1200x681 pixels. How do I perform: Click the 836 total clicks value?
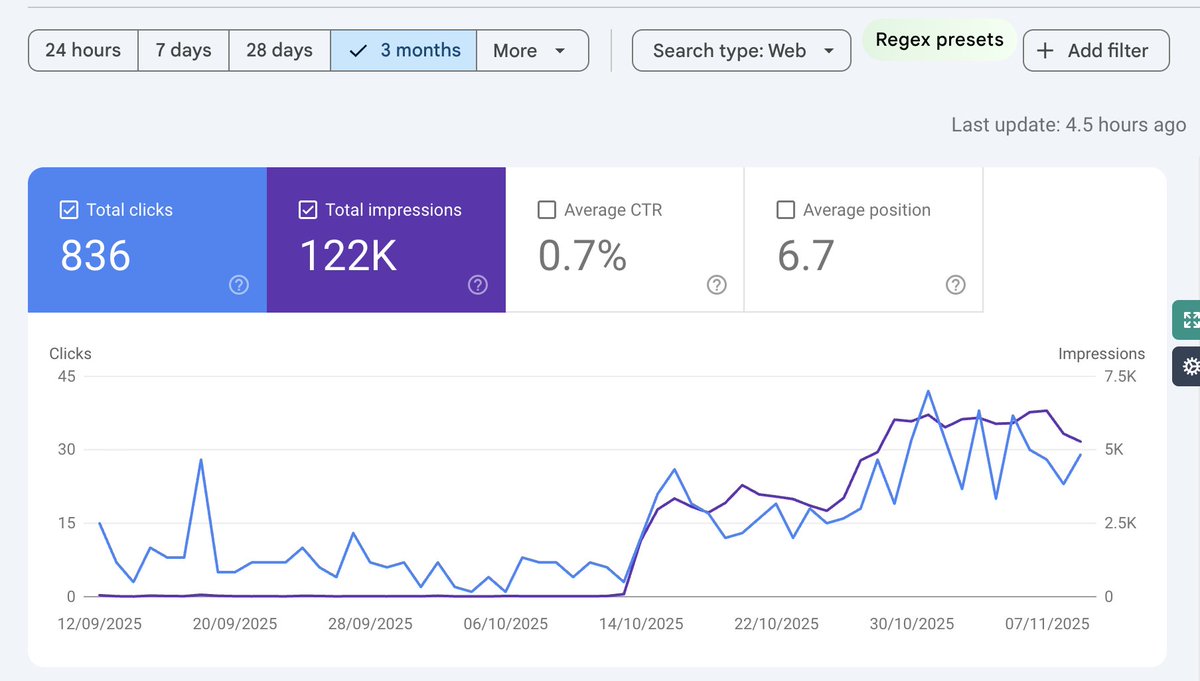(96, 257)
